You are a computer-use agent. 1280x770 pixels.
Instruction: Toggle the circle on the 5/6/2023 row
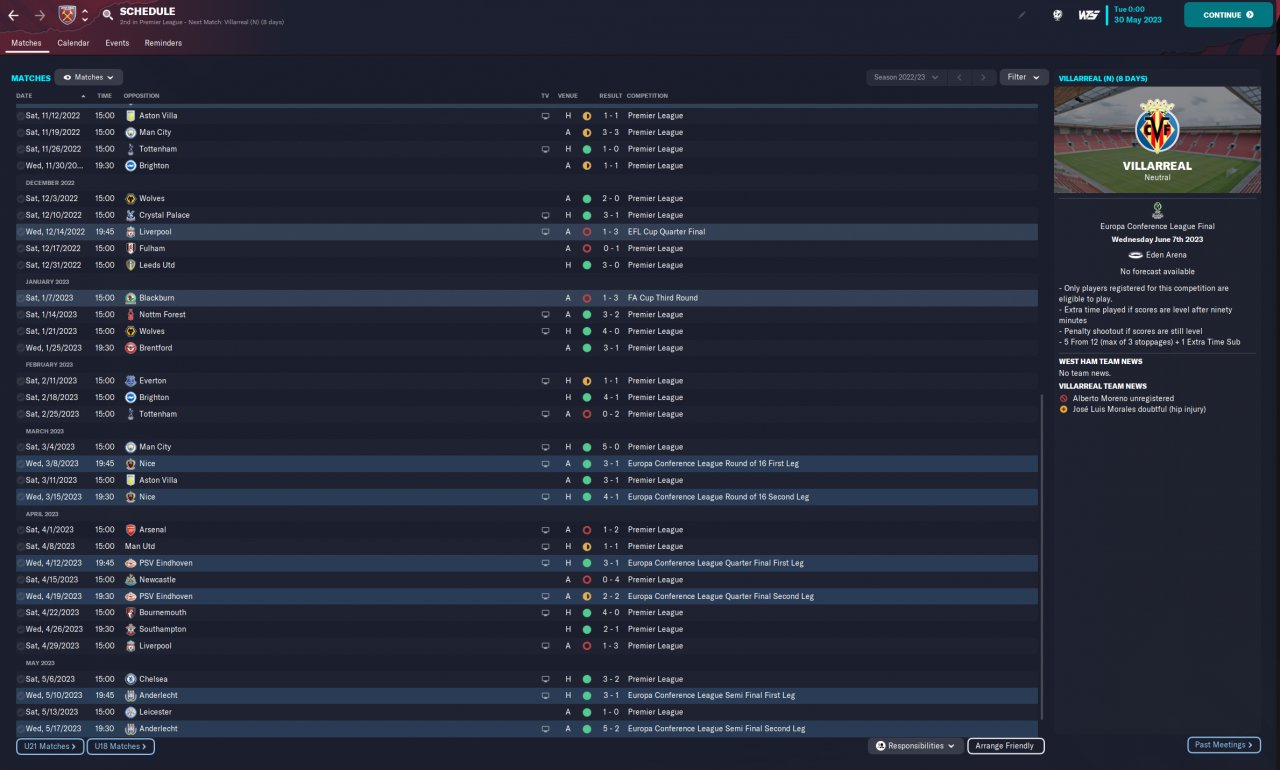[x=20, y=679]
